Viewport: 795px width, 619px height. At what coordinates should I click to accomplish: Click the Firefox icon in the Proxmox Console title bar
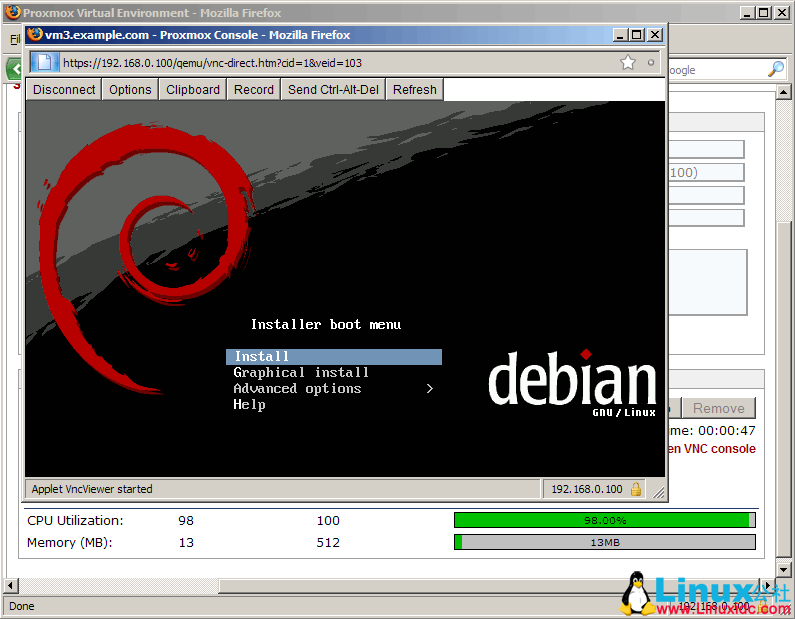pyautogui.click(x=35, y=34)
